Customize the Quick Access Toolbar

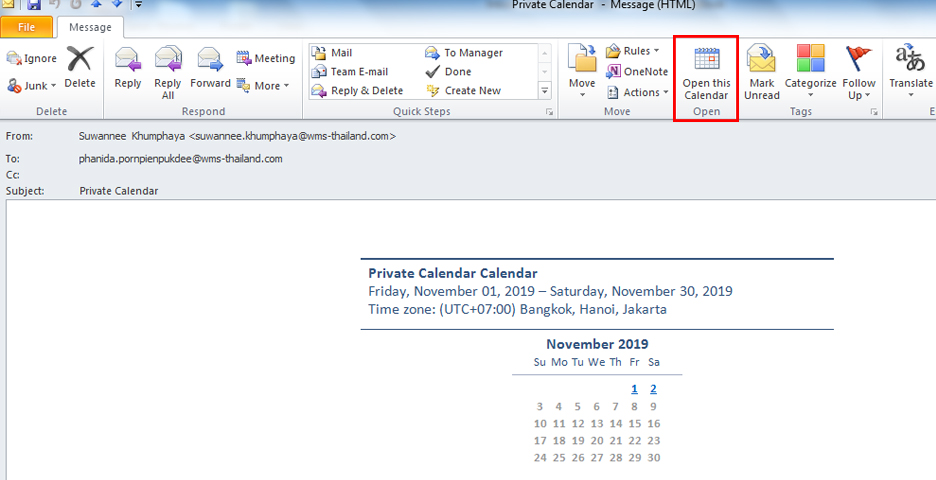[x=138, y=5]
